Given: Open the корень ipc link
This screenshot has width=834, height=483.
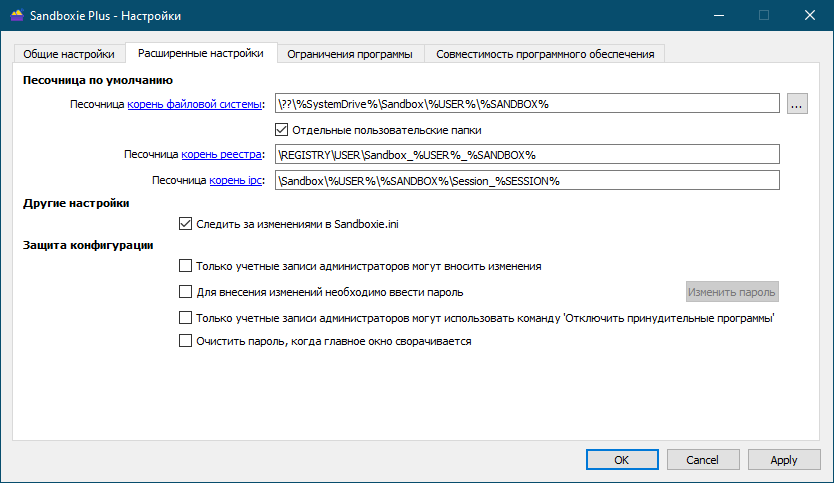Looking at the screenshot, I should pos(236,180).
